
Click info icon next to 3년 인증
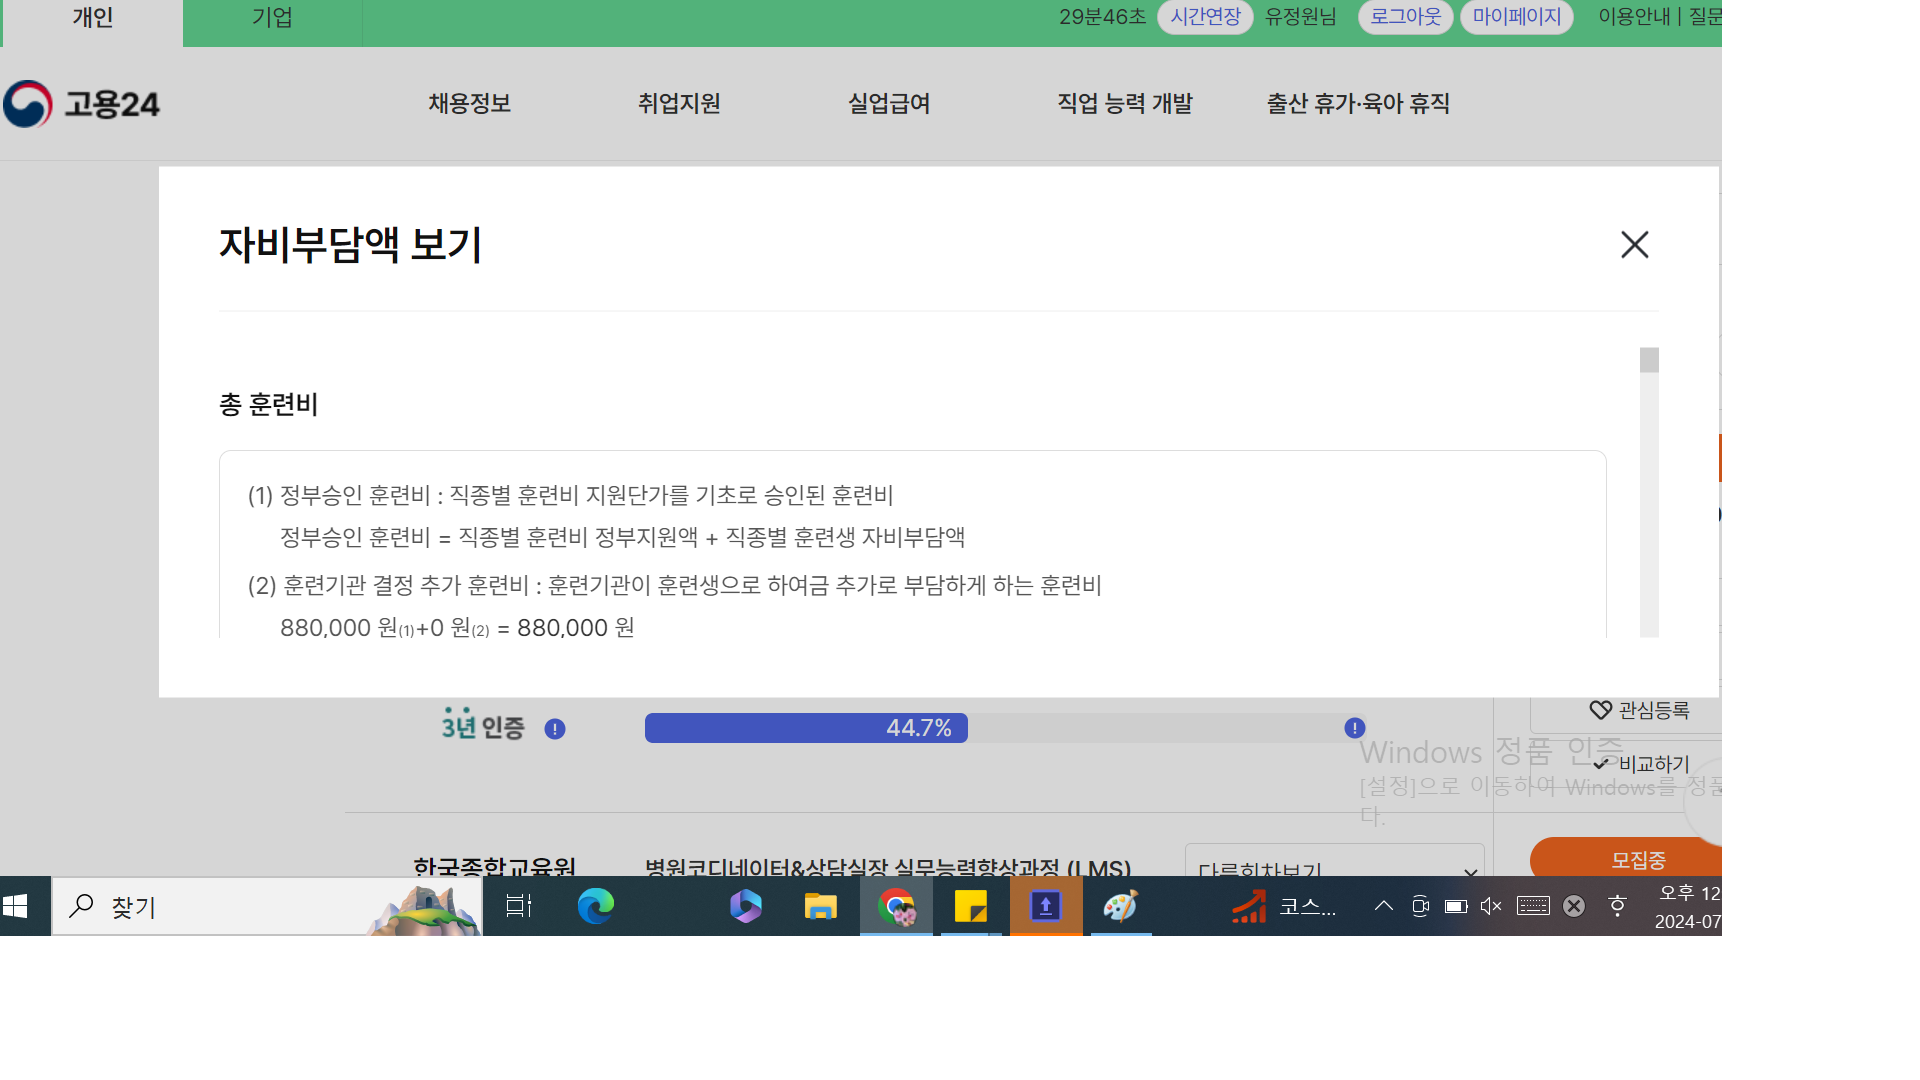(555, 729)
